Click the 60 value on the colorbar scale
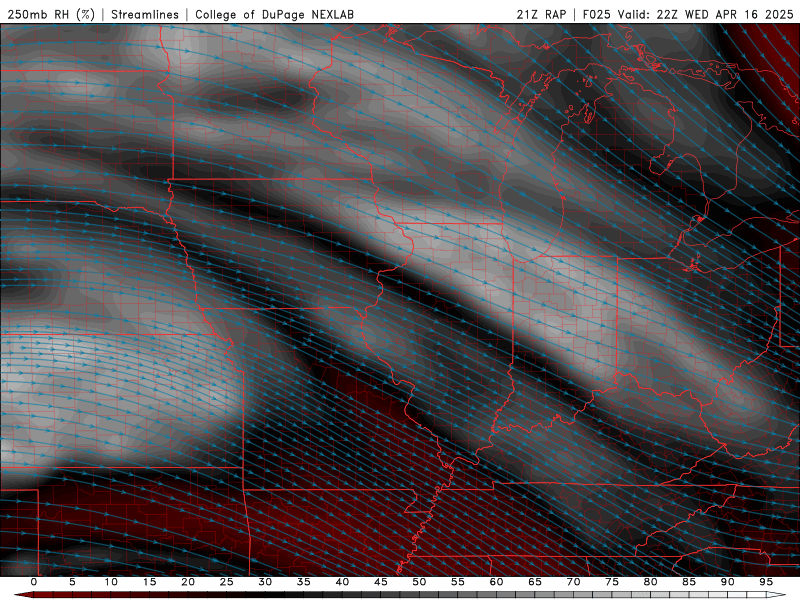 pyautogui.click(x=496, y=582)
